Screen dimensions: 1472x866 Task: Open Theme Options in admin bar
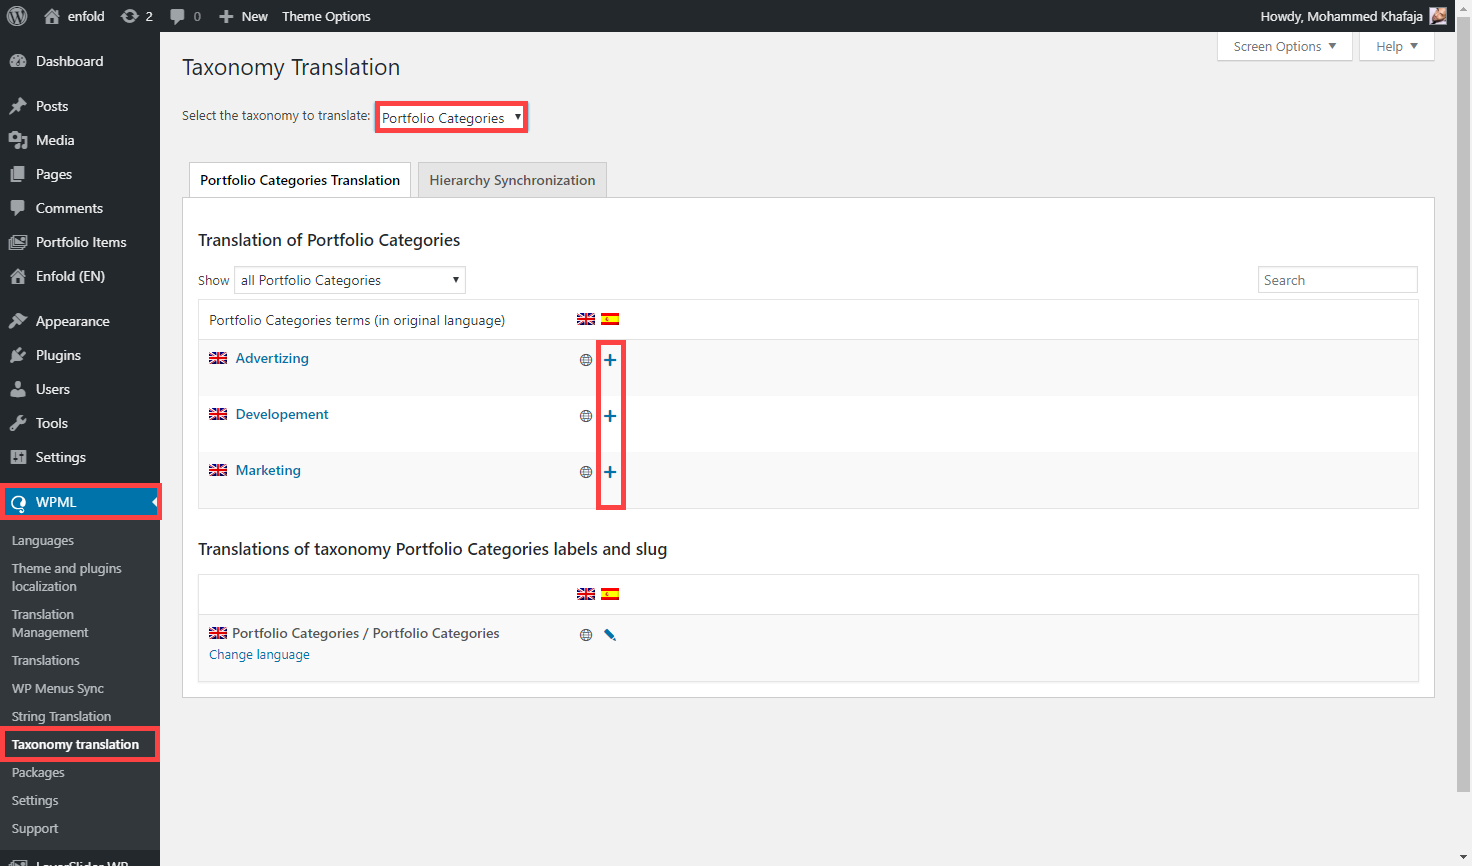click(x=326, y=16)
